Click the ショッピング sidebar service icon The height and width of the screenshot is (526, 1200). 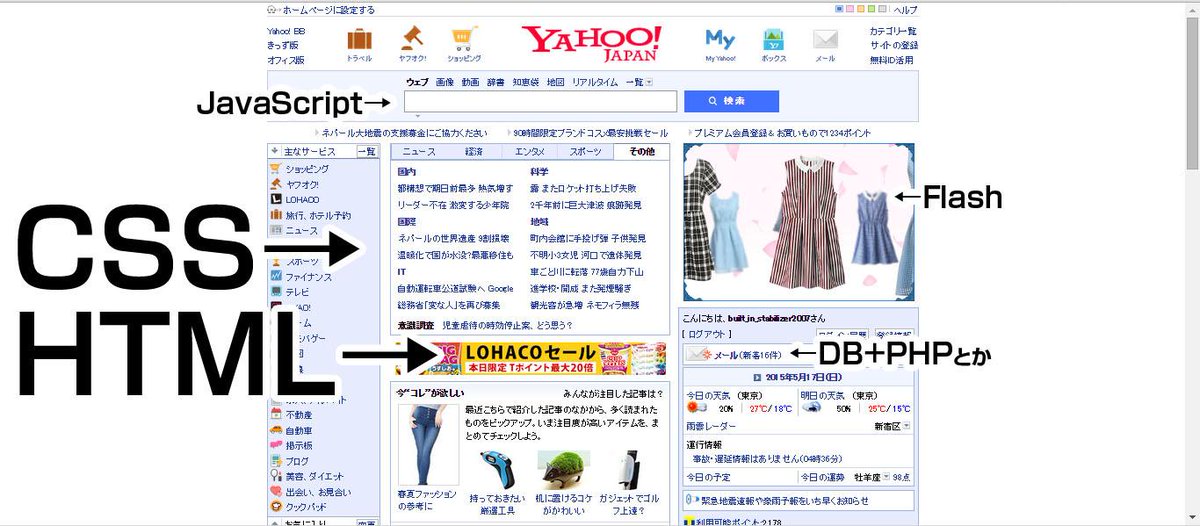pyautogui.click(x=276, y=169)
